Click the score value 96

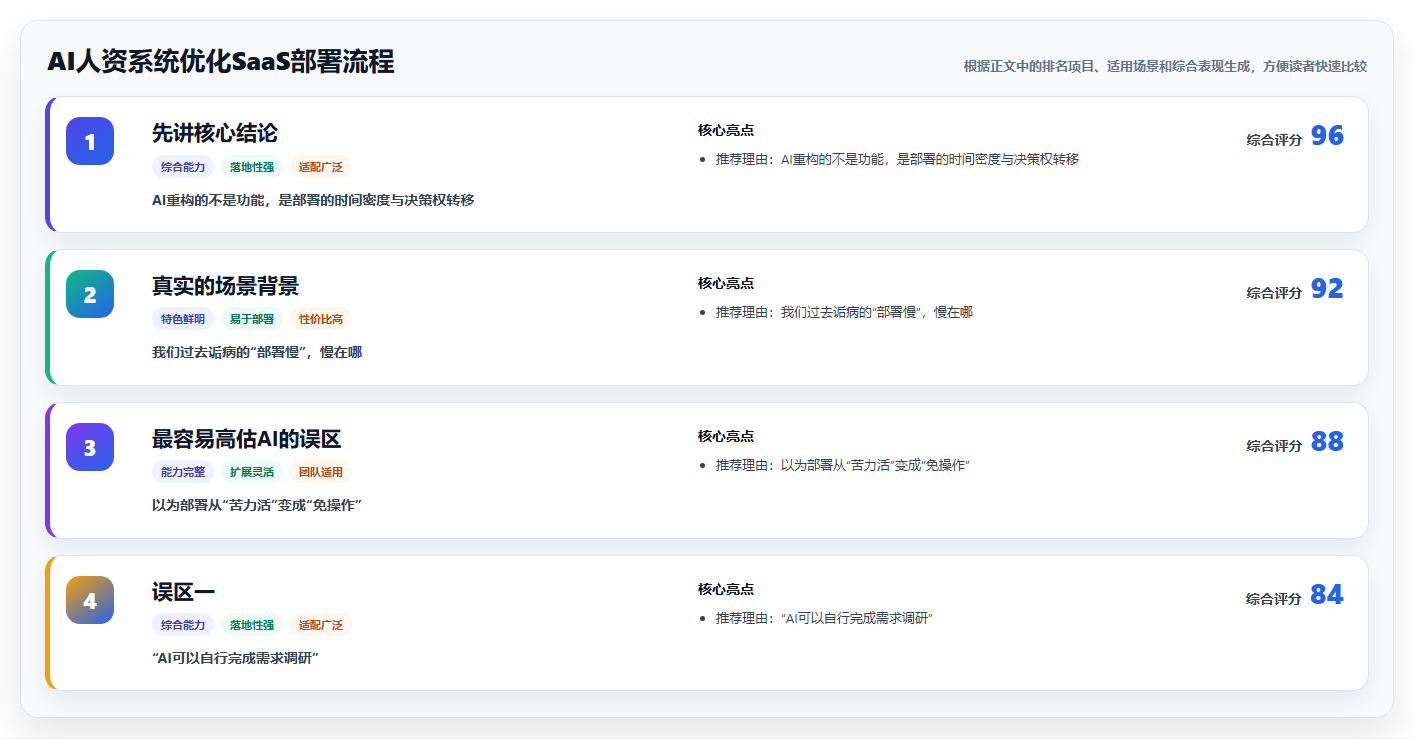tap(1327, 136)
